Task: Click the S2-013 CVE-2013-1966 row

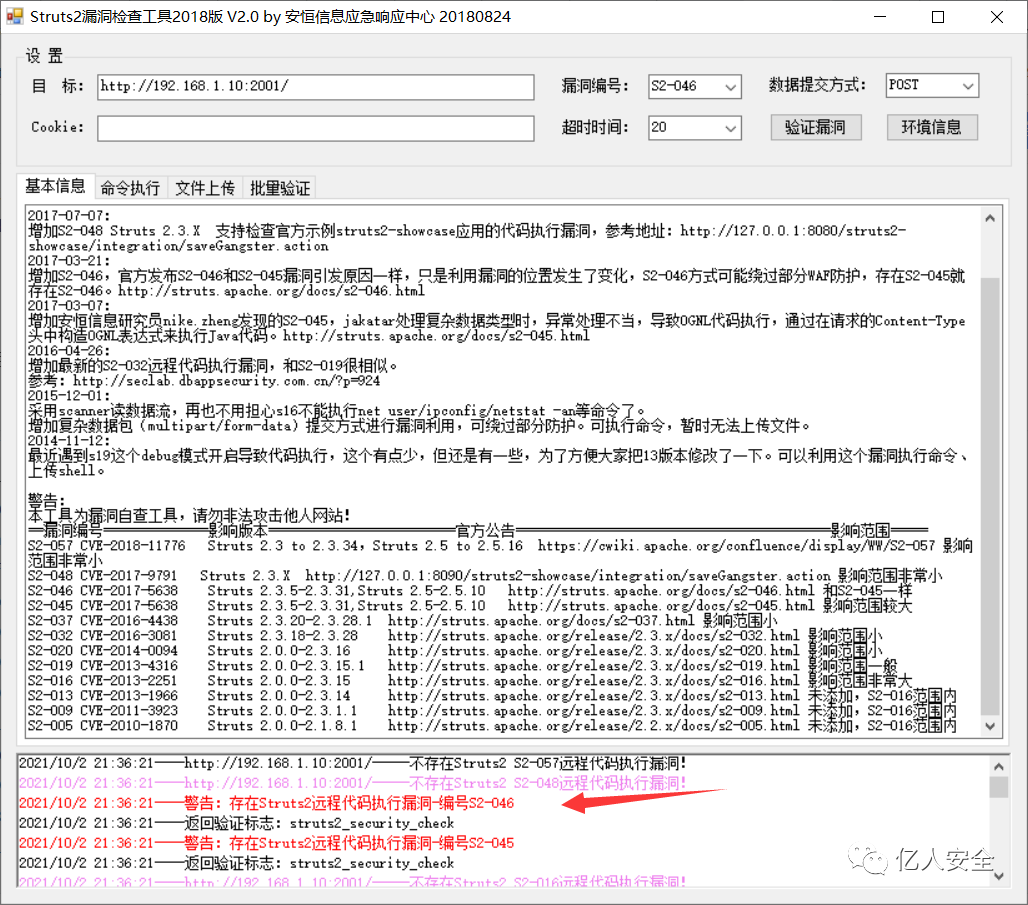Action: tap(492, 696)
